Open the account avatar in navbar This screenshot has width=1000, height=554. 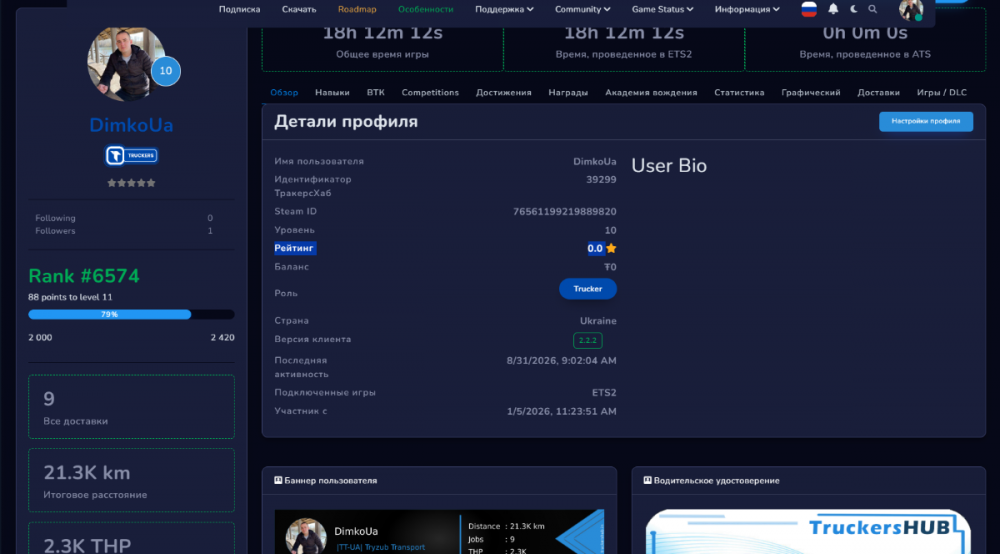tap(911, 10)
